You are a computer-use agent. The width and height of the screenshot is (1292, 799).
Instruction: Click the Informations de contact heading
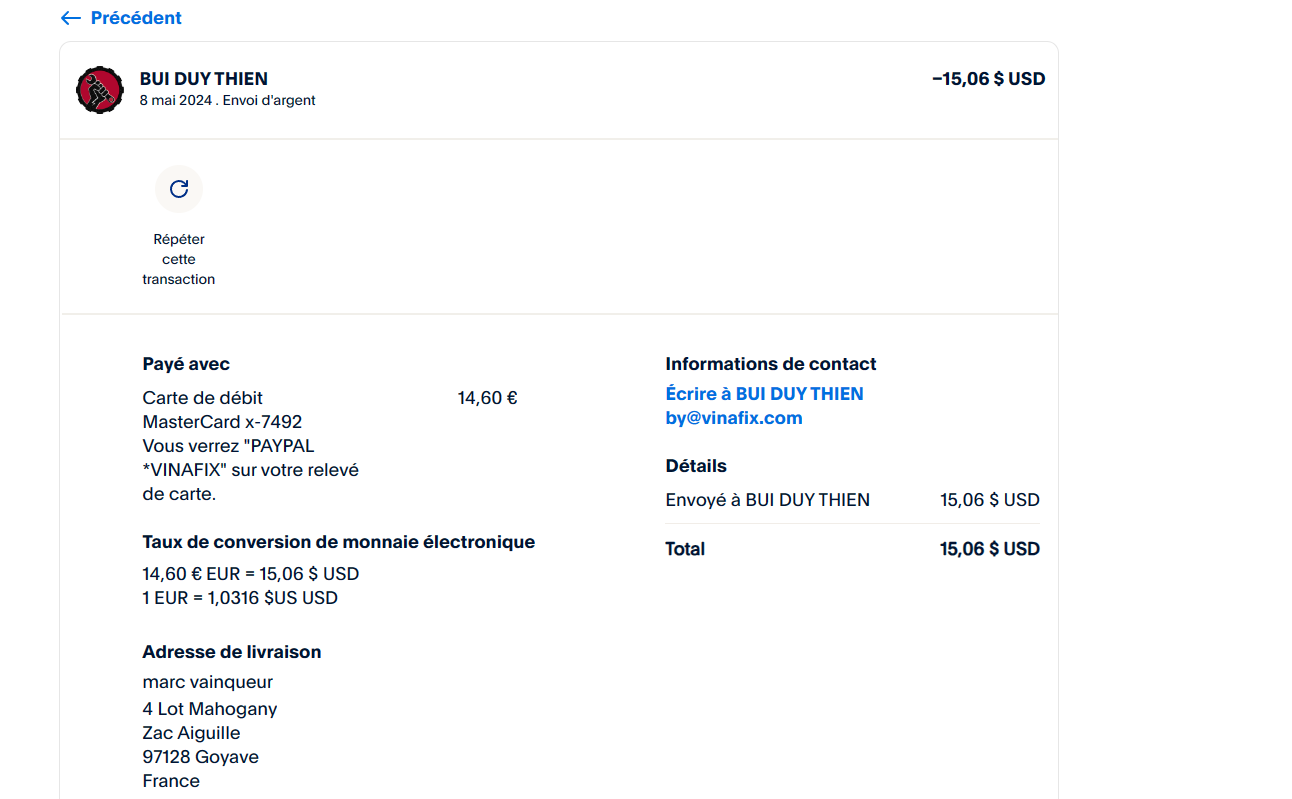point(770,363)
